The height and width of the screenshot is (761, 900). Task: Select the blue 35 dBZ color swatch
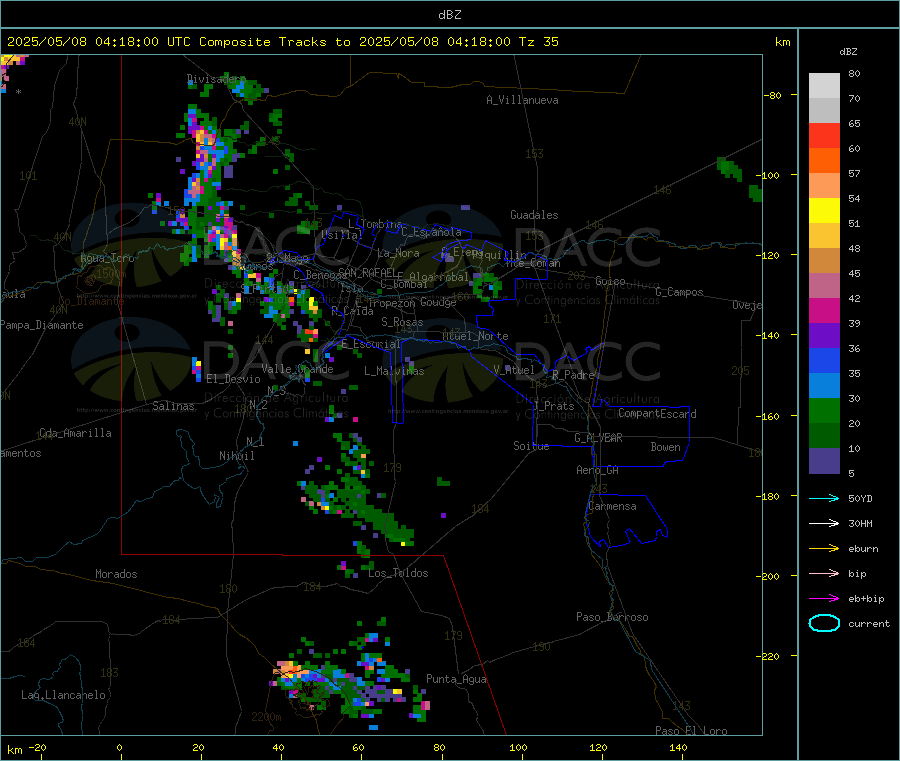(824, 361)
